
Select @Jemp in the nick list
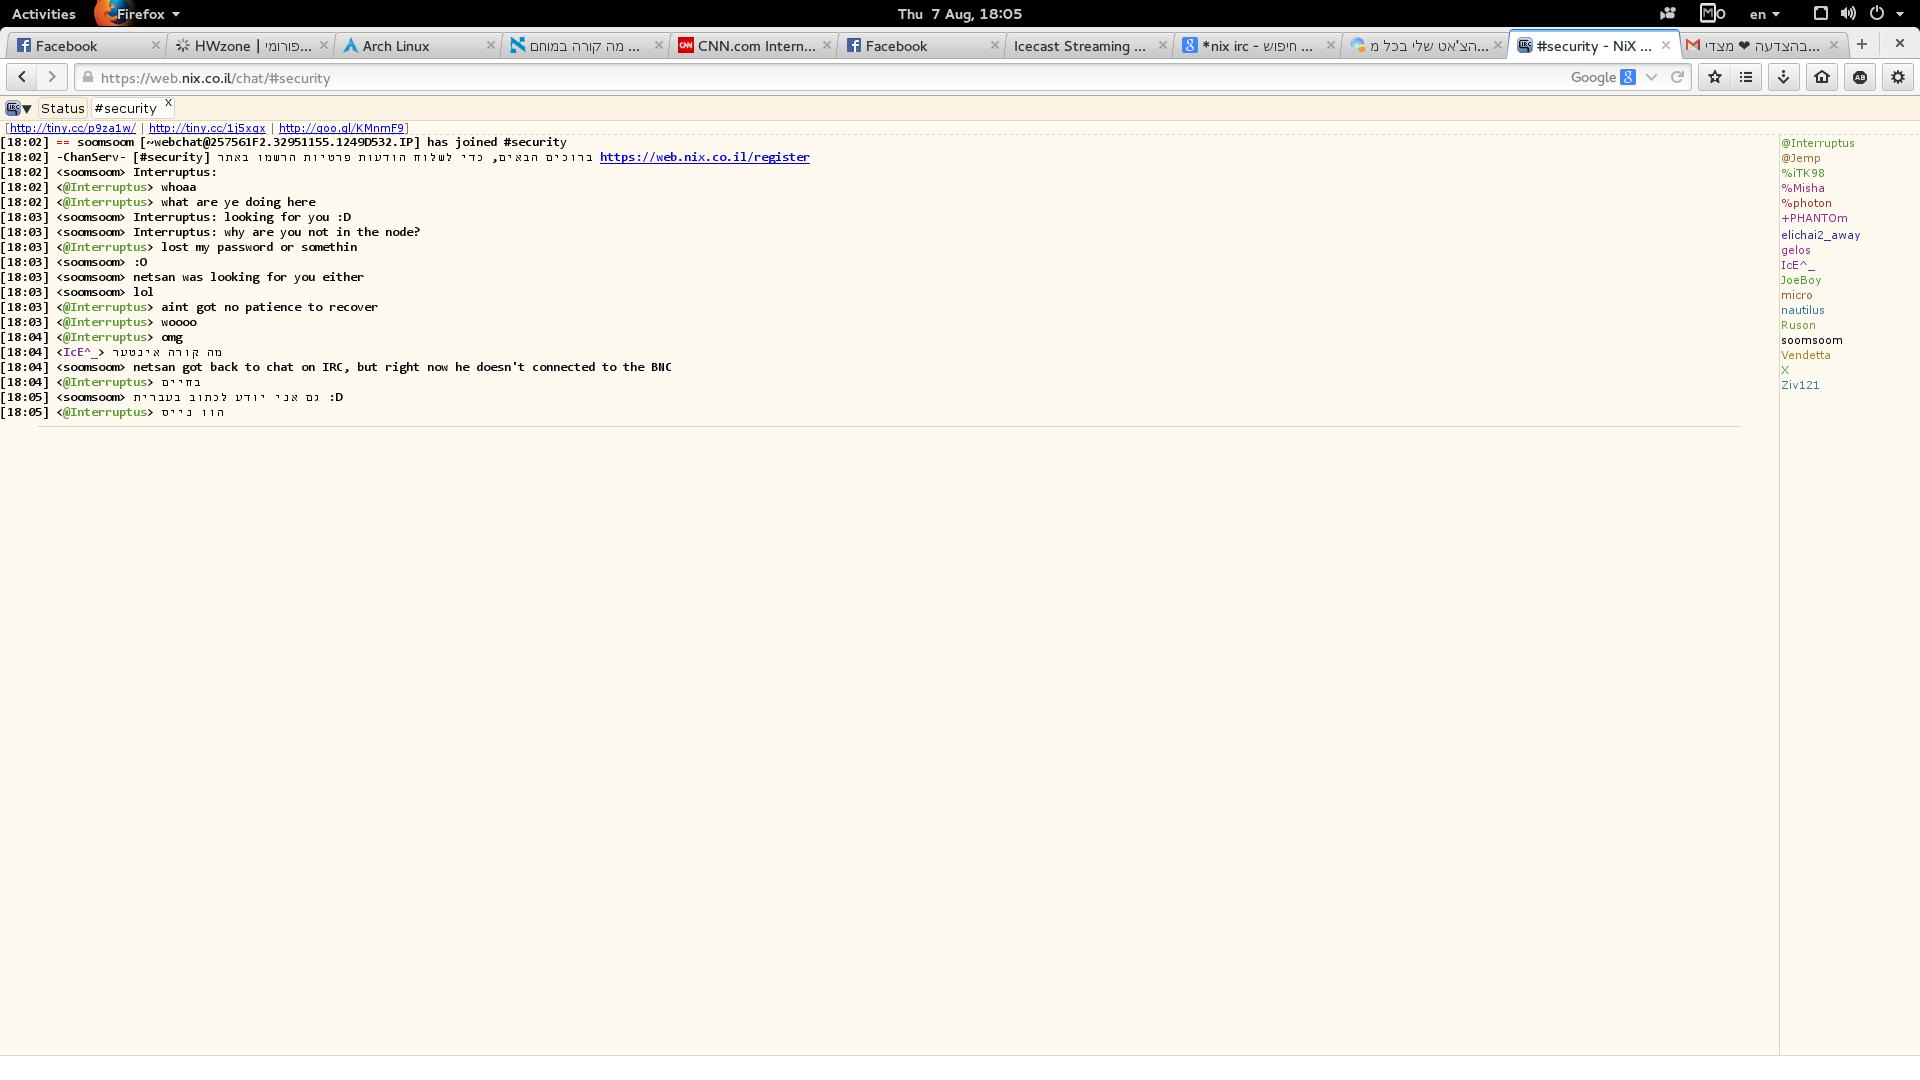(x=1801, y=158)
